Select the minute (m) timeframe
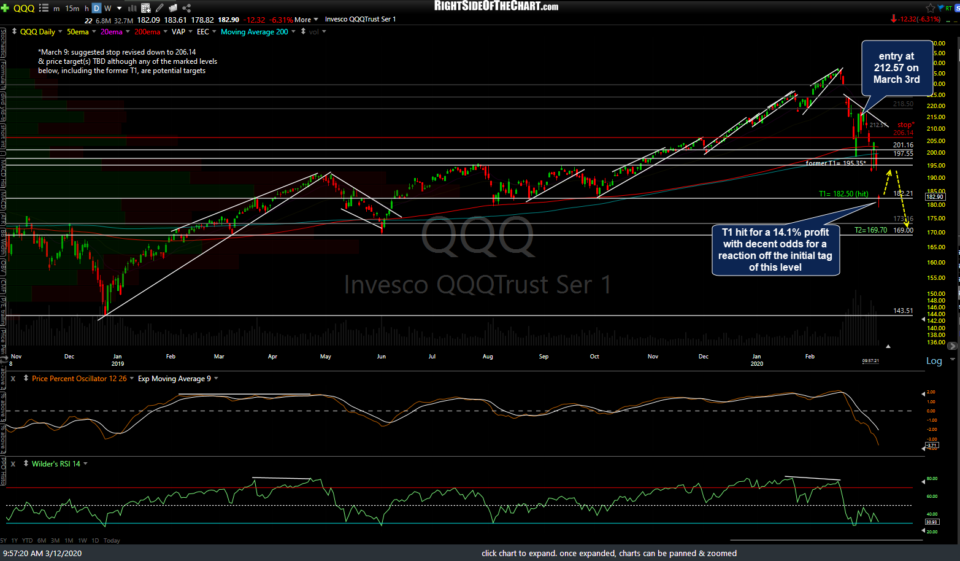The height and width of the screenshot is (561, 960). pos(56,8)
